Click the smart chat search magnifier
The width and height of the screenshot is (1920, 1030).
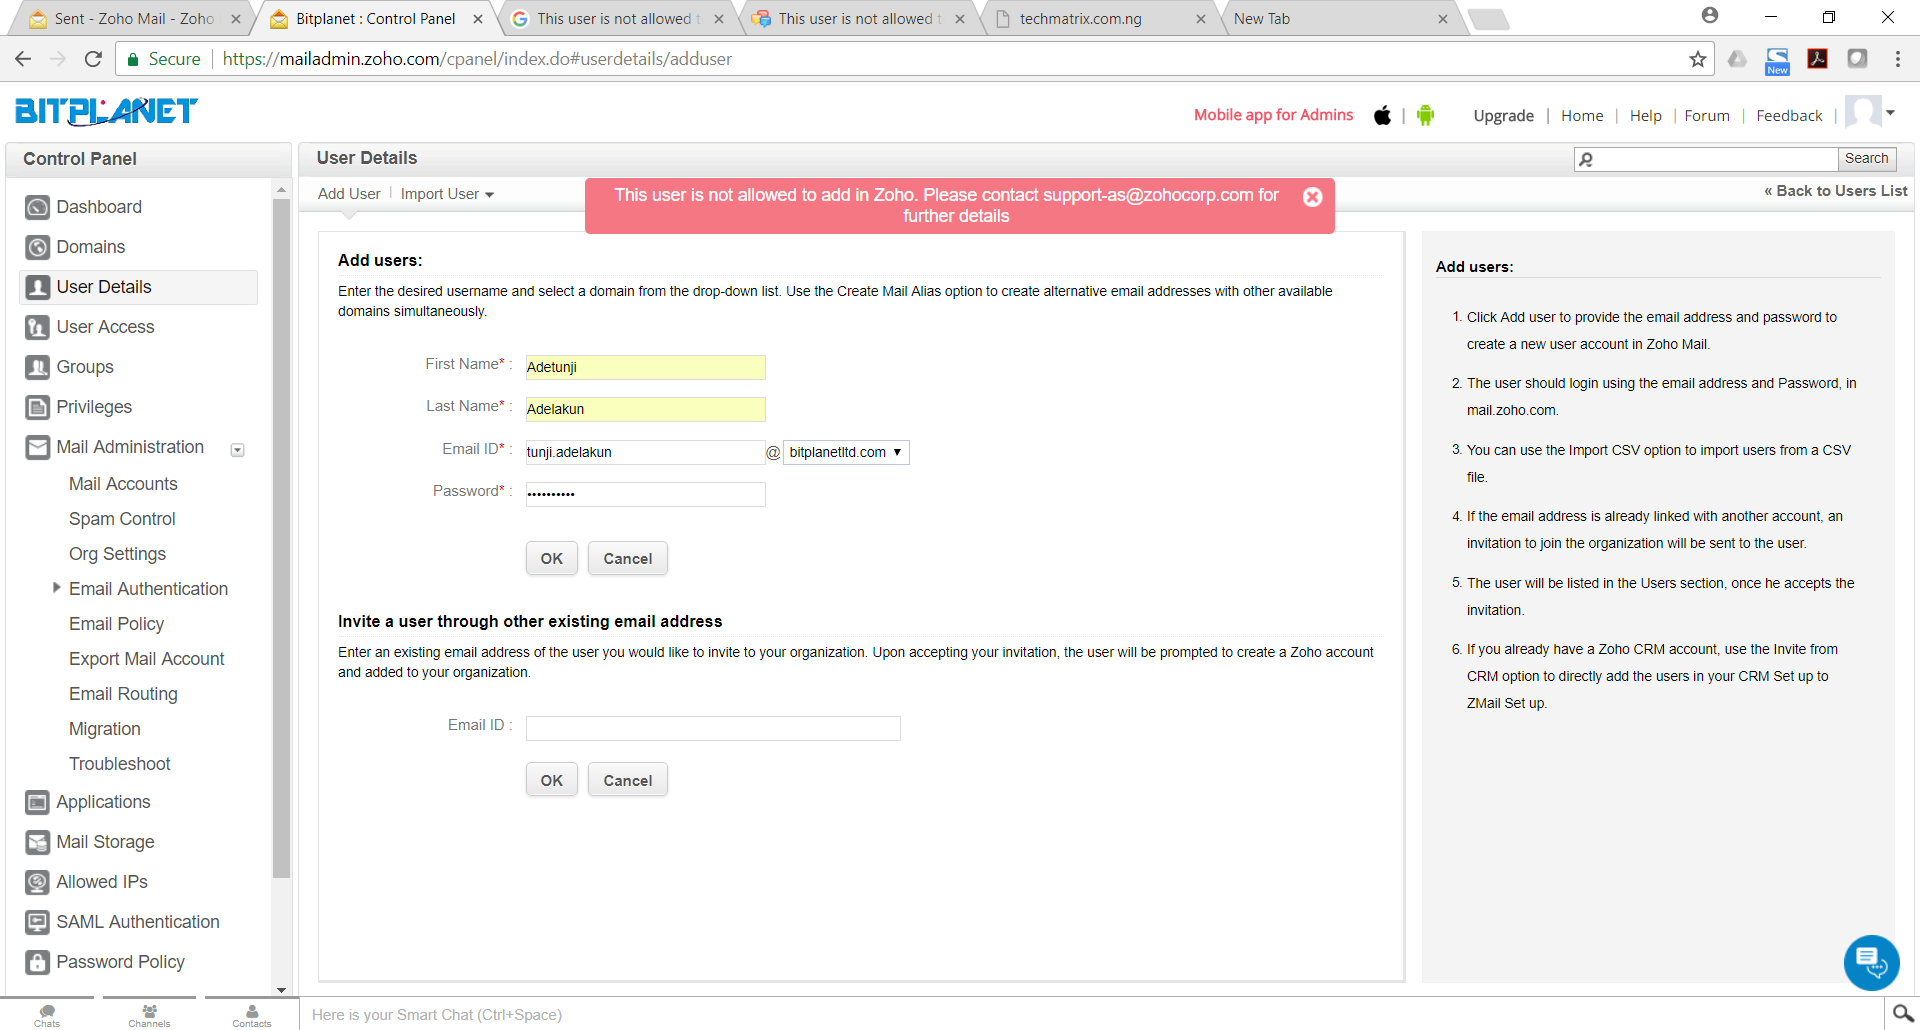(x=1903, y=1013)
